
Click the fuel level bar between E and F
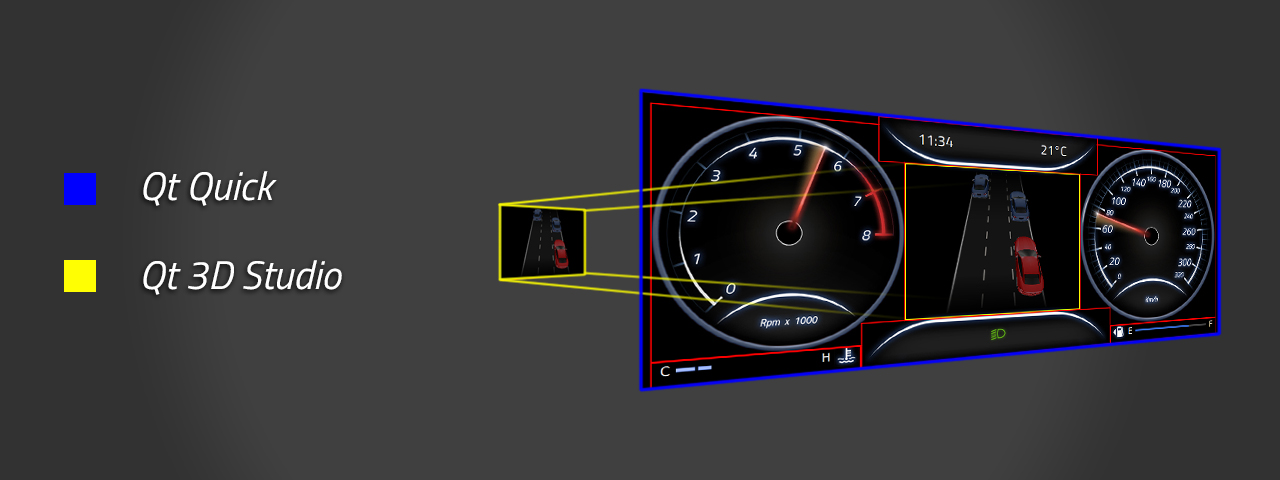pos(1170,327)
